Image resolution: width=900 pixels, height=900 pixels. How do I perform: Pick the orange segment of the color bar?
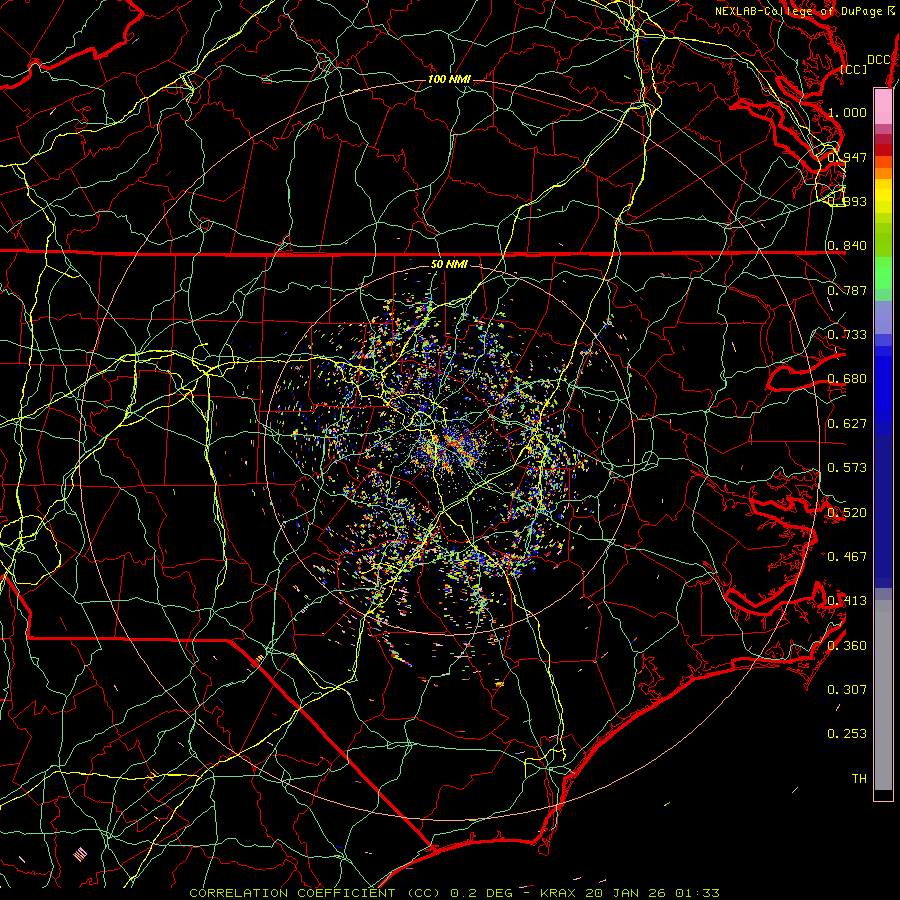click(883, 172)
